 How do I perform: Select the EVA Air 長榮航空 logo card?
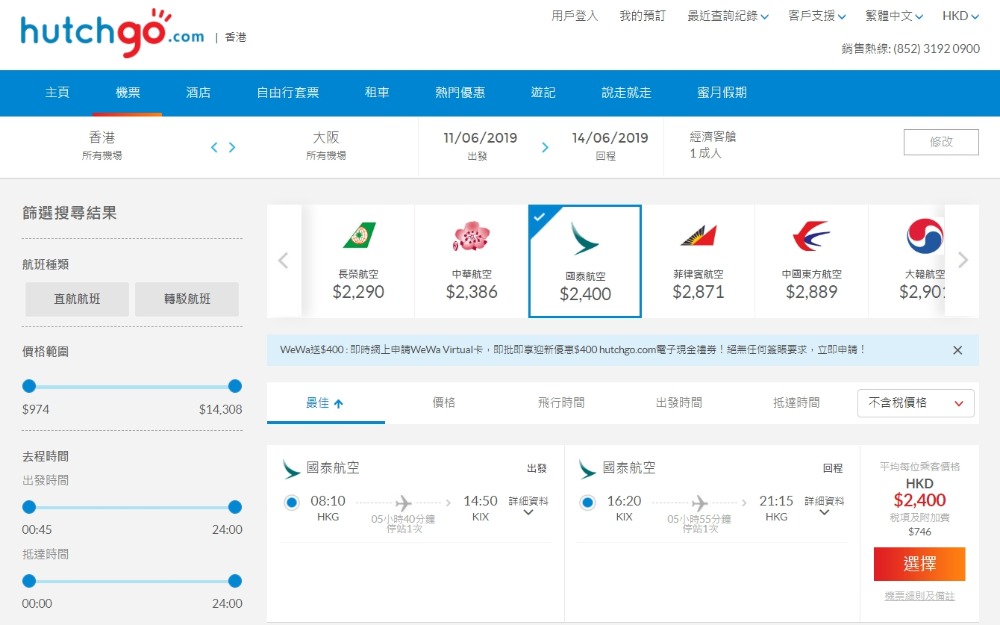358,261
